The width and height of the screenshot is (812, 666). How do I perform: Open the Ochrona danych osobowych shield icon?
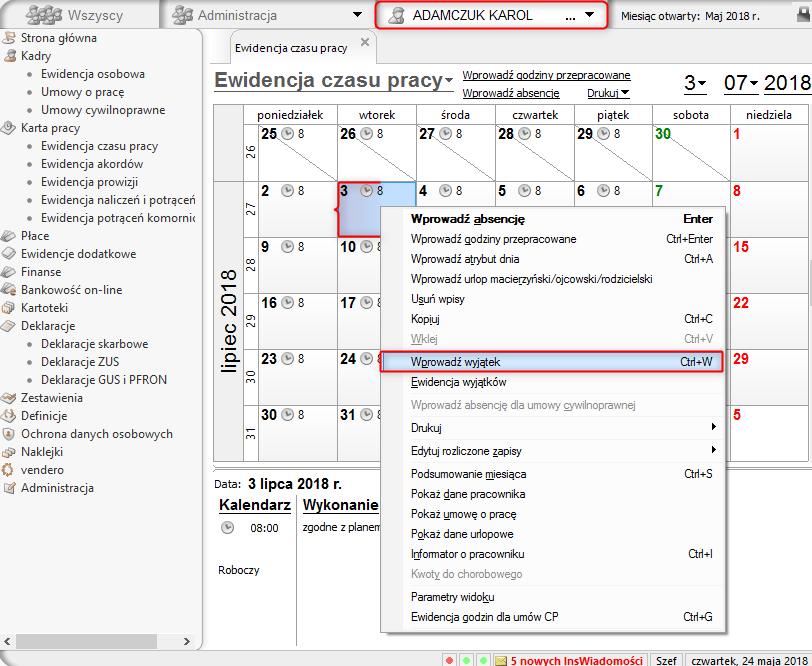coord(8,434)
